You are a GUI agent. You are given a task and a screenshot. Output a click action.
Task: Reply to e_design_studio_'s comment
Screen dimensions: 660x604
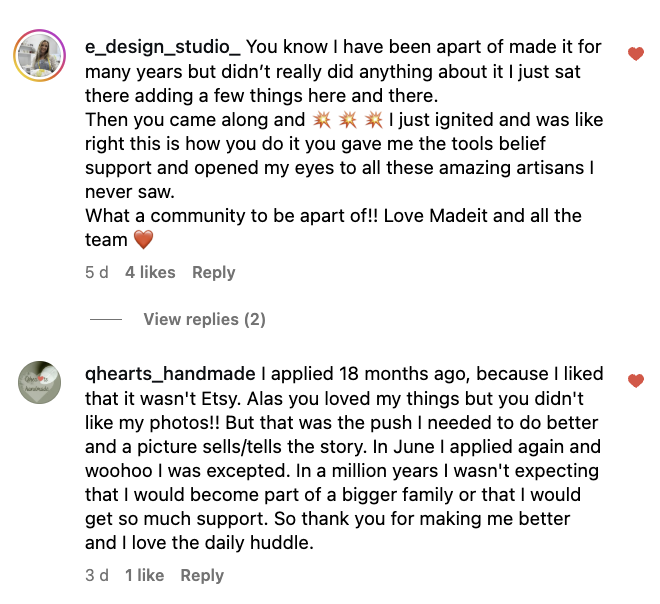click(x=213, y=272)
